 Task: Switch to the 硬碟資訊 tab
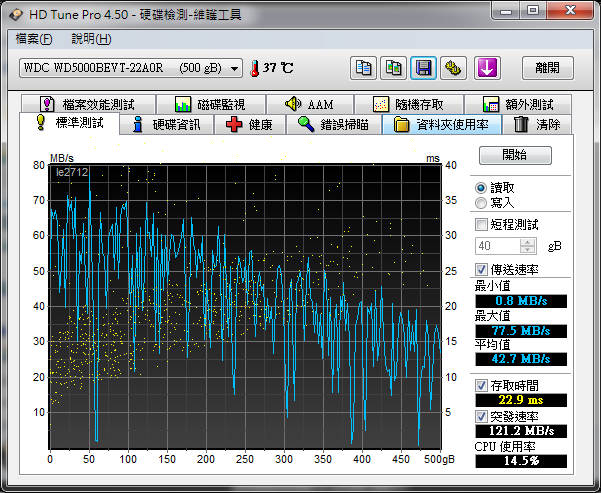[x=167, y=125]
